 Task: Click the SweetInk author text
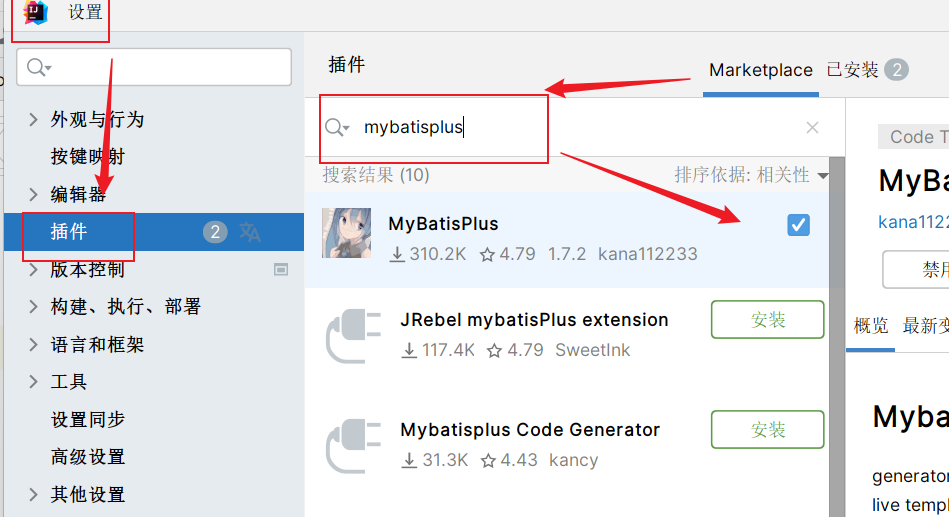(x=593, y=351)
